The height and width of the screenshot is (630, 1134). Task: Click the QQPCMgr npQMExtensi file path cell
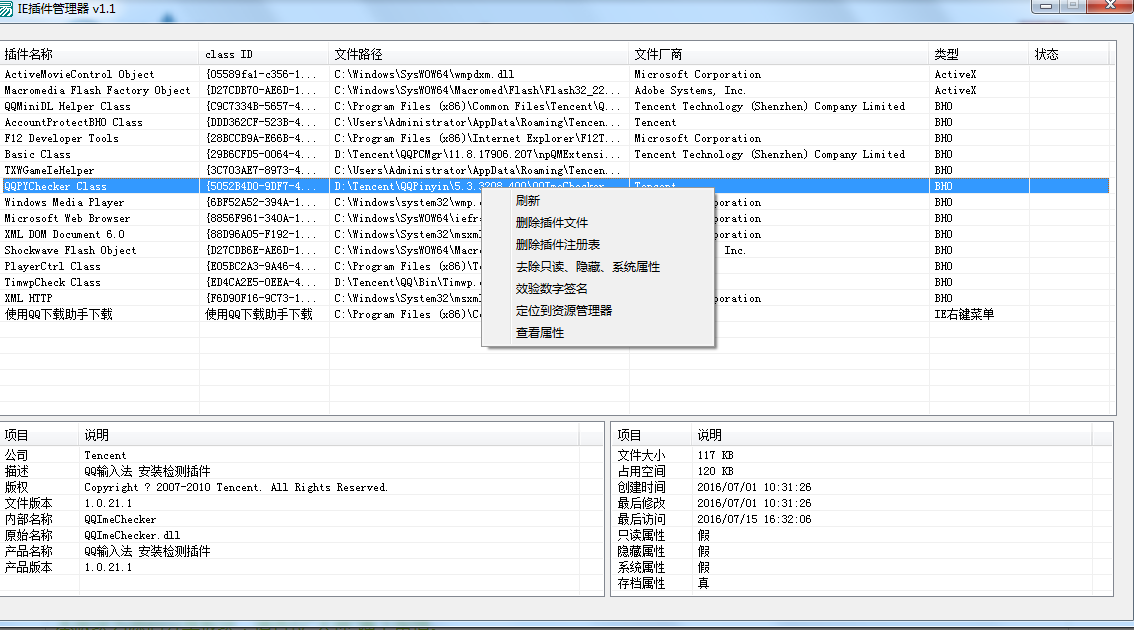pyautogui.click(x=477, y=154)
